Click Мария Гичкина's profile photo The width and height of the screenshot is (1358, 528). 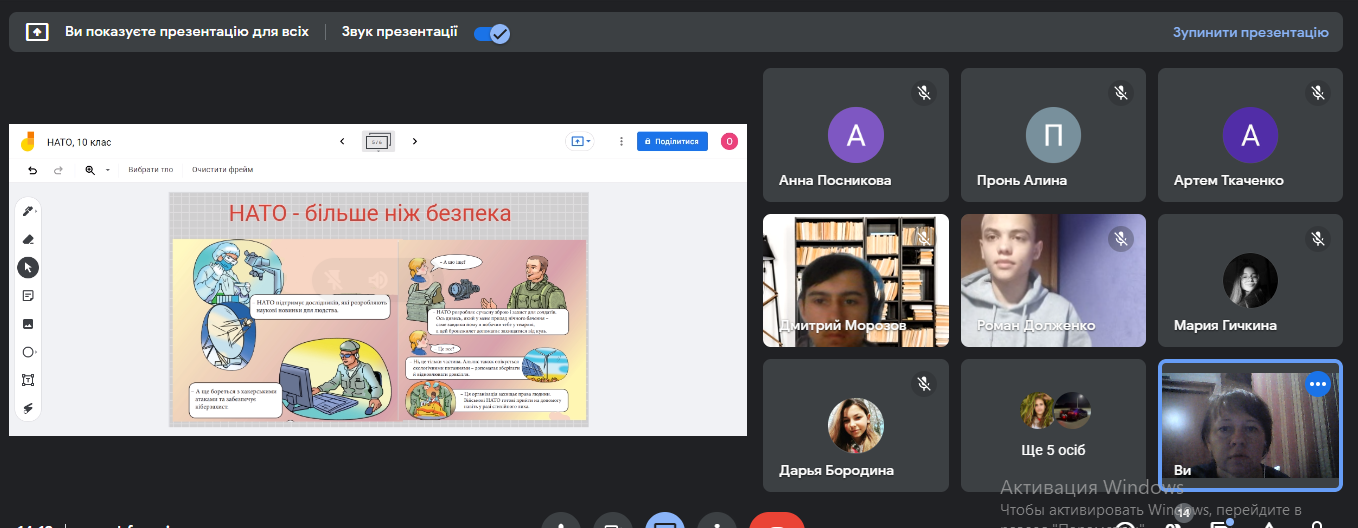pyautogui.click(x=1250, y=280)
